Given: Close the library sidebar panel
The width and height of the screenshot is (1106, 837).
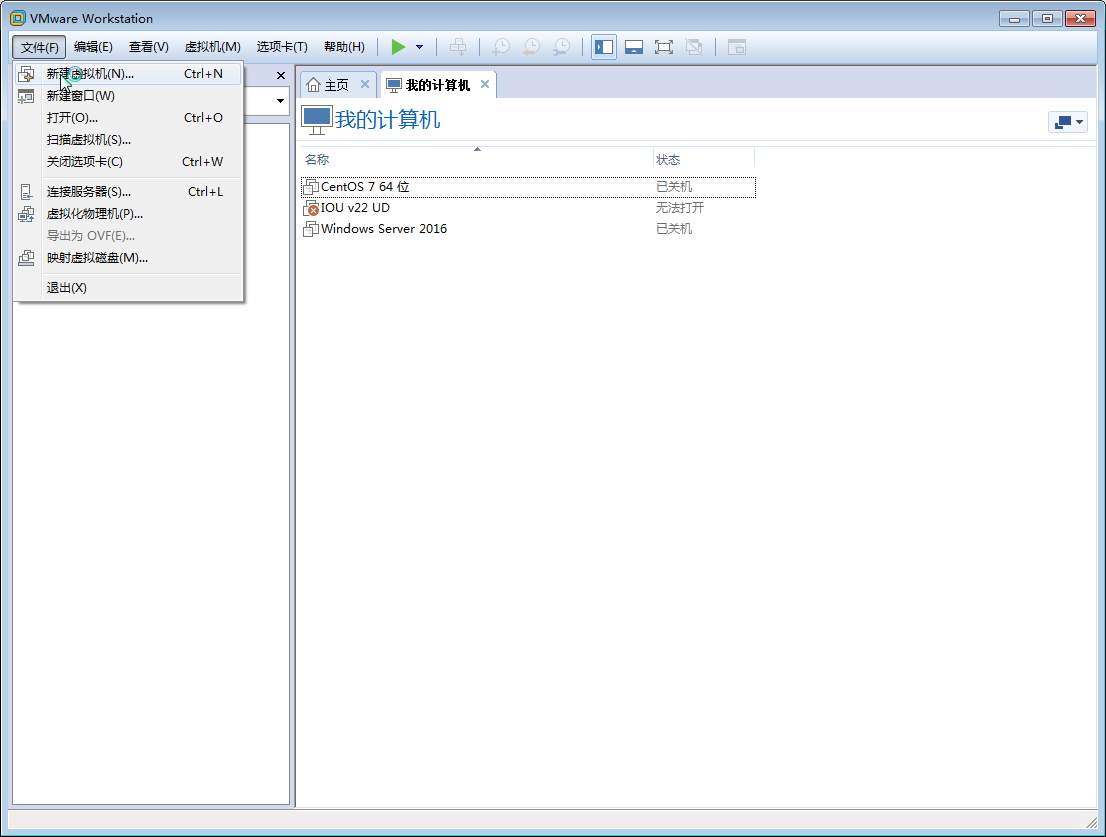Looking at the screenshot, I should pyautogui.click(x=281, y=75).
